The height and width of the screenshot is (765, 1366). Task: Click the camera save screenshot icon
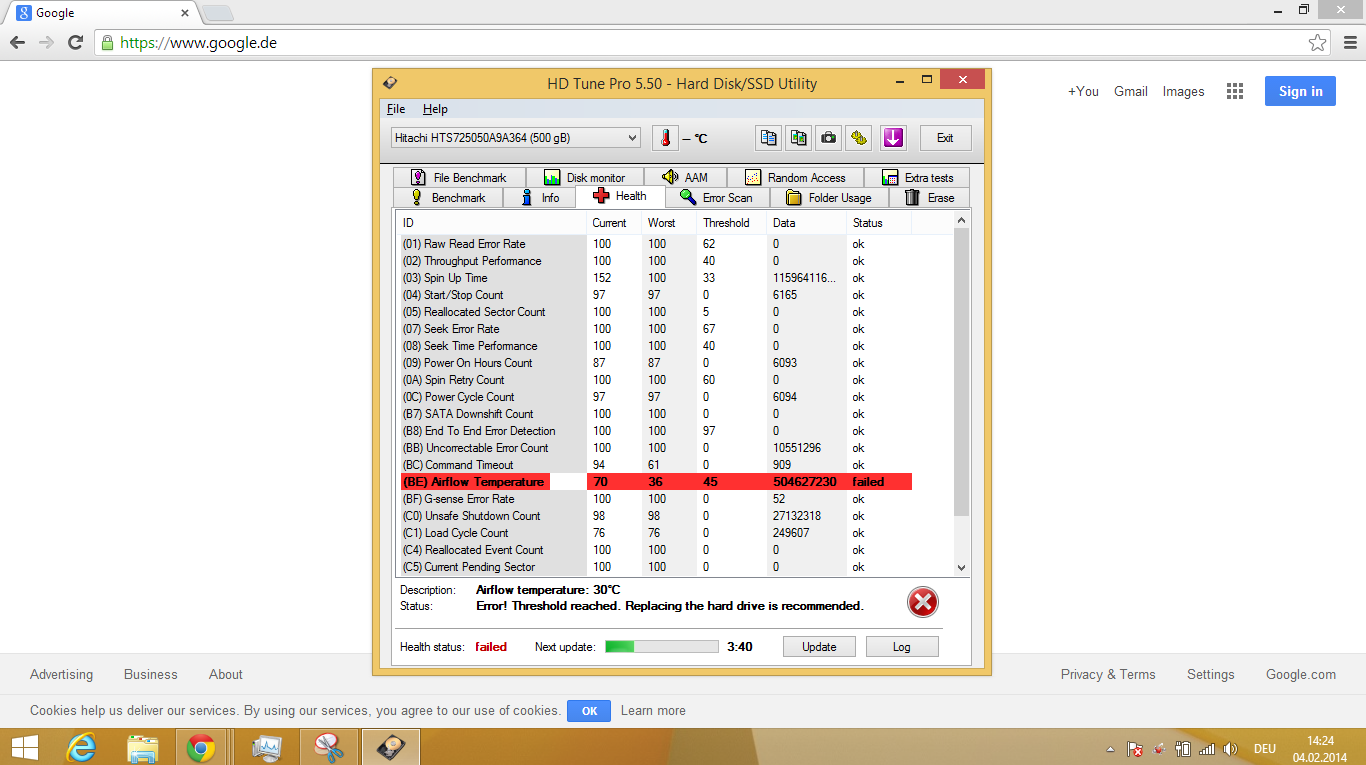coord(828,138)
